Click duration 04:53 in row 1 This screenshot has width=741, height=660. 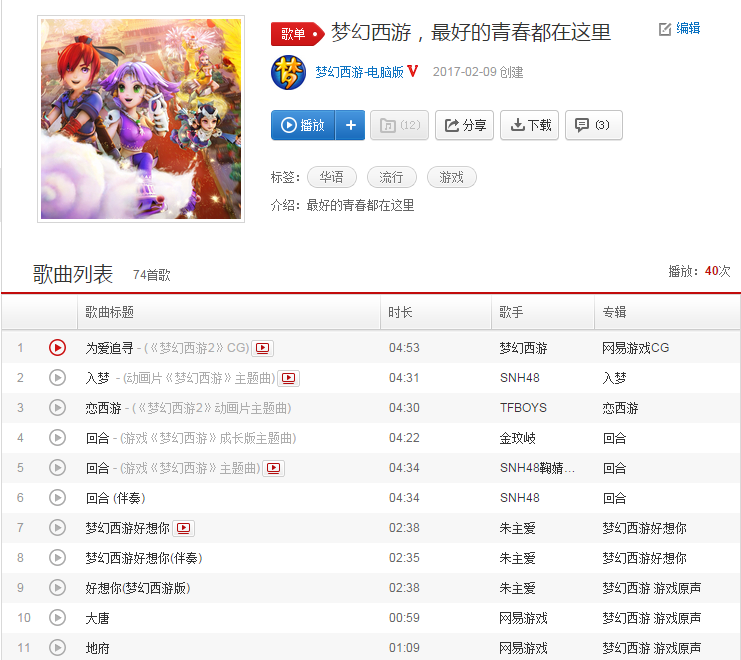(x=404, y=348)
